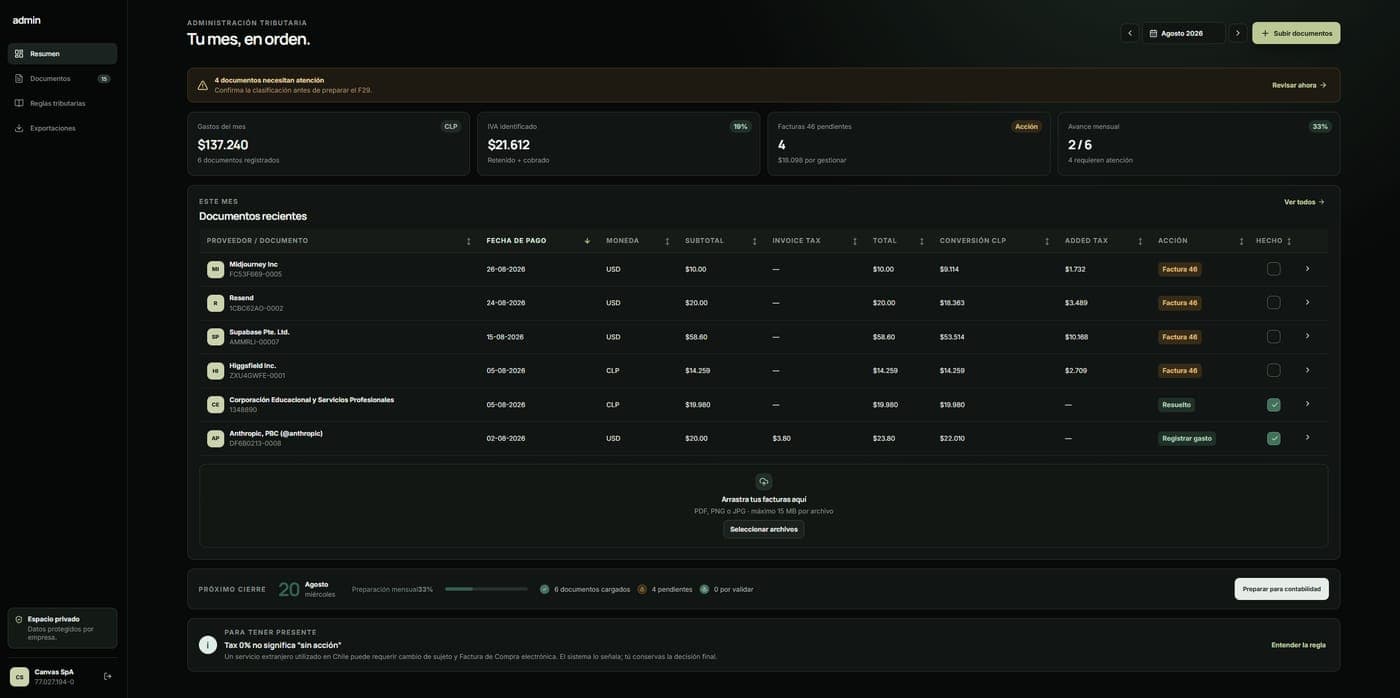1400x698 pixels.
Task: Open Higgsfield Inc. row details chevron
Action: coord(1307,371)
